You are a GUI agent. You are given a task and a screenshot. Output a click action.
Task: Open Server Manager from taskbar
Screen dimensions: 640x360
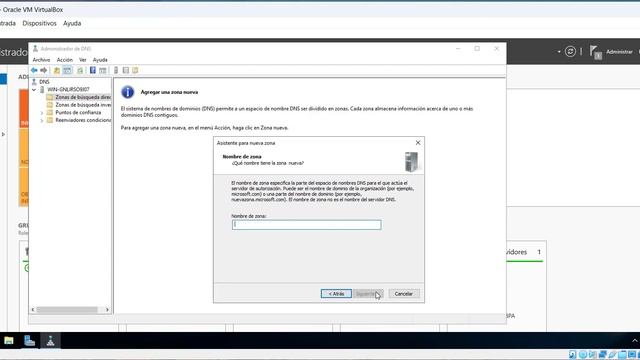(29, 340)
